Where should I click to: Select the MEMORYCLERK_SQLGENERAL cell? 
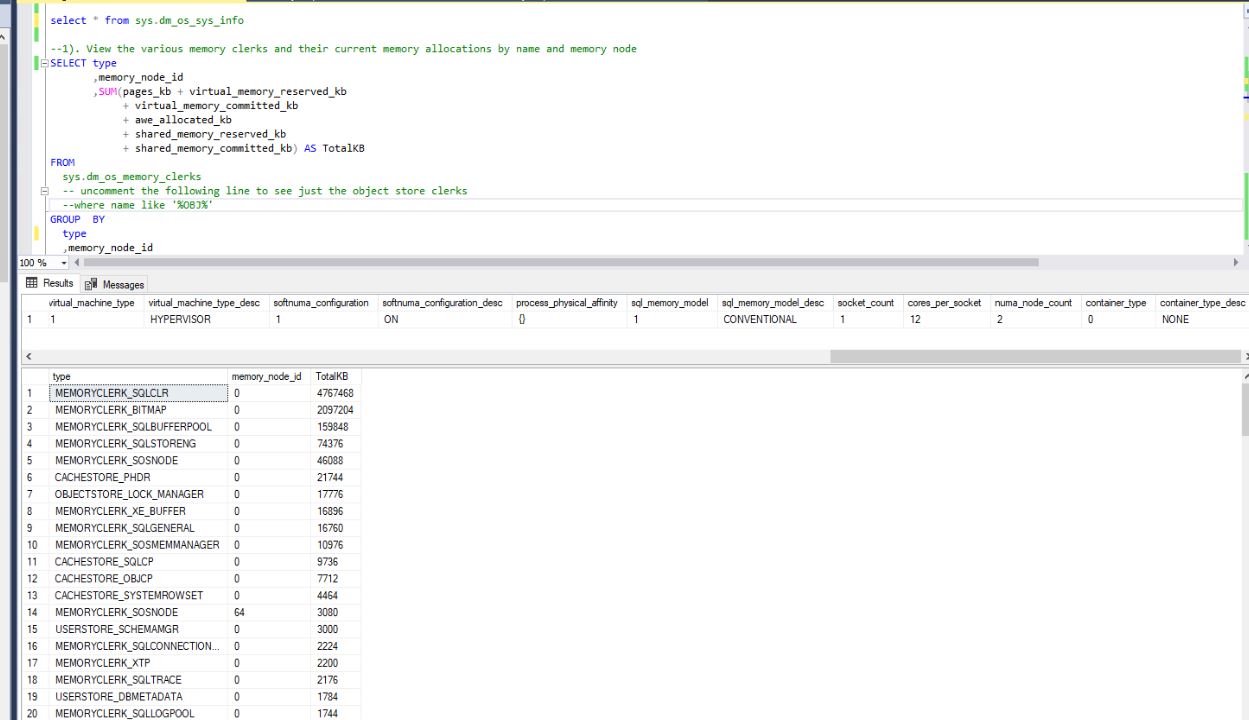click(x=137, y=528)
